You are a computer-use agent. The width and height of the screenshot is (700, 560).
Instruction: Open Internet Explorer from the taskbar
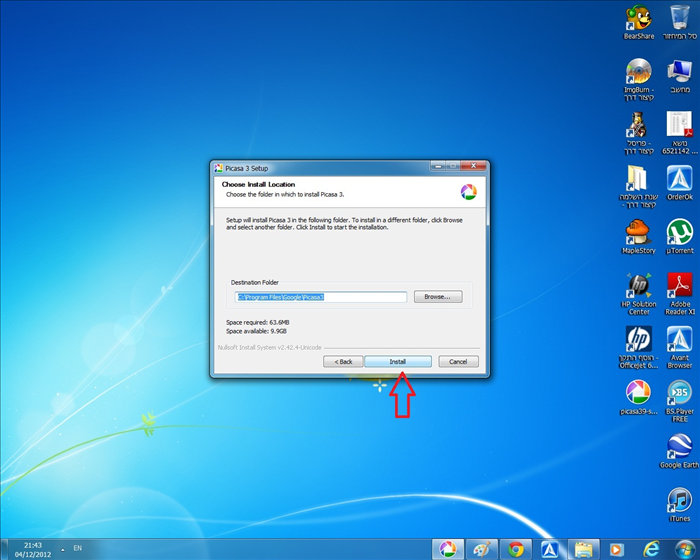[x=651, y=548]
